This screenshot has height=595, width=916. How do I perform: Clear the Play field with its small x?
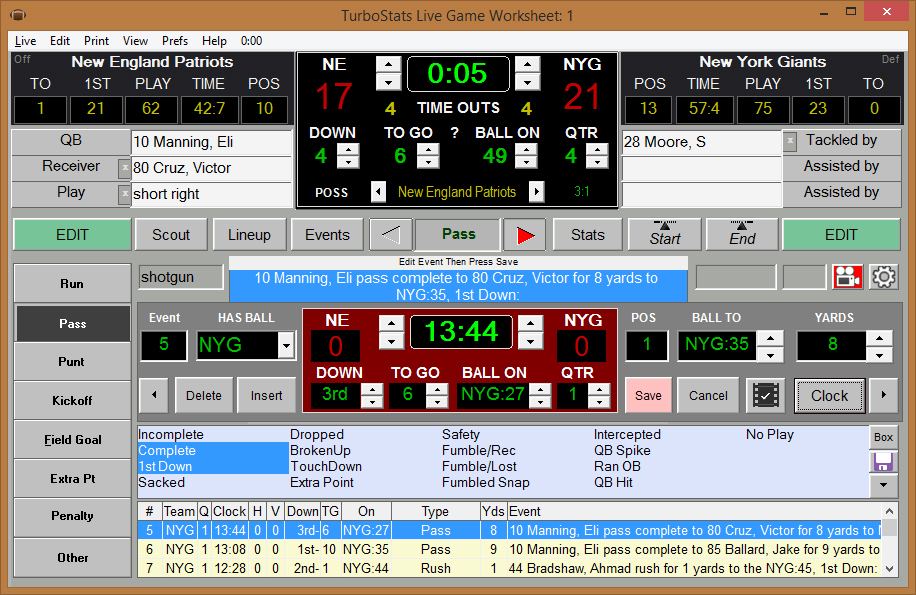click(124, 194)
